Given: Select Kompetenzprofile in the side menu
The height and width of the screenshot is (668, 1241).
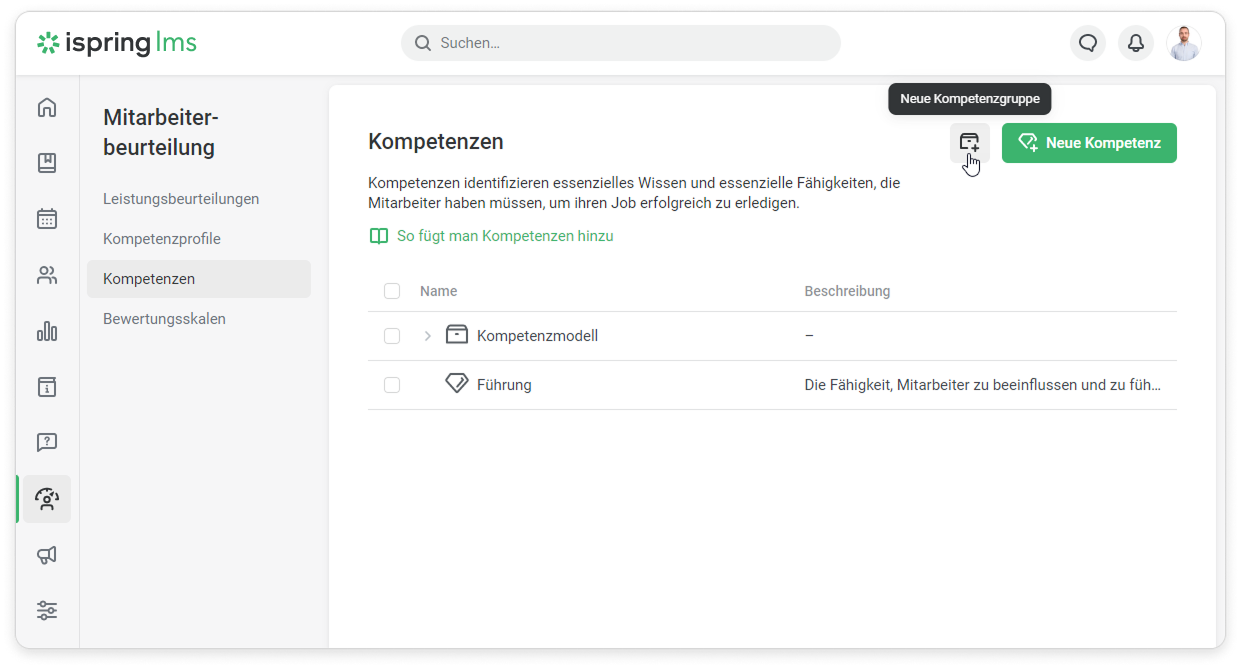Looking at the screenshot, I should [x=162, y=239].
